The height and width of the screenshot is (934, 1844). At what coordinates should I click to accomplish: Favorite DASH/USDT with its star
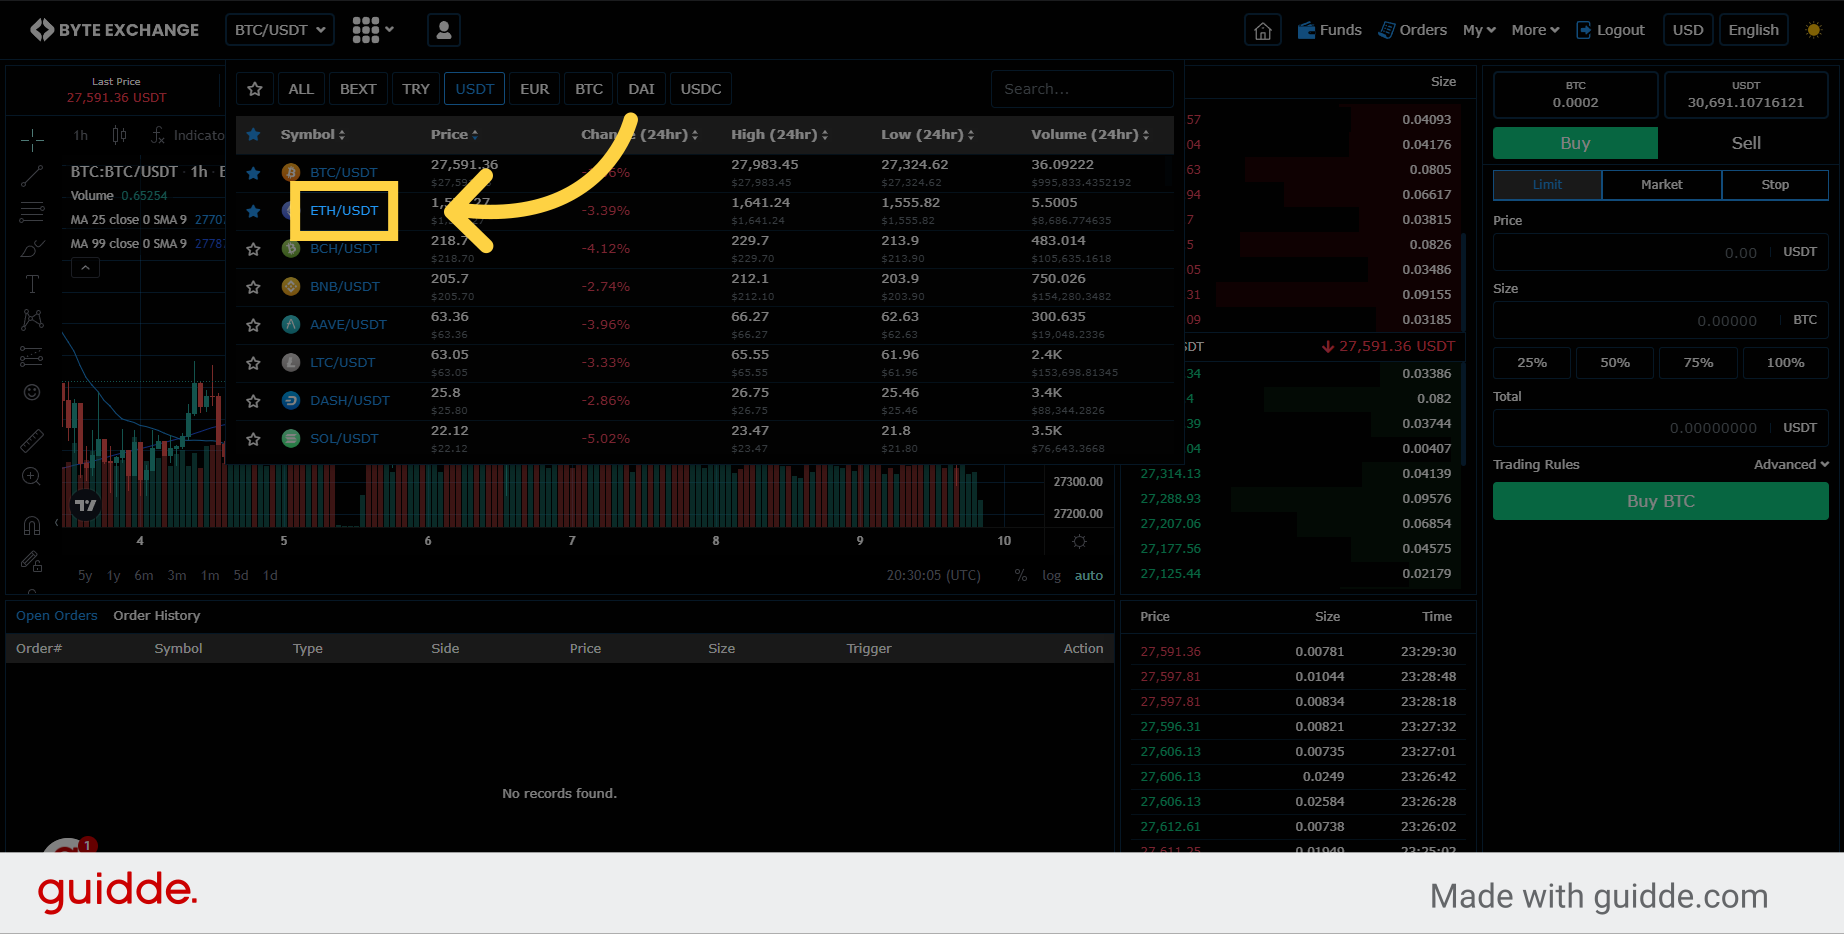[254, 401]
